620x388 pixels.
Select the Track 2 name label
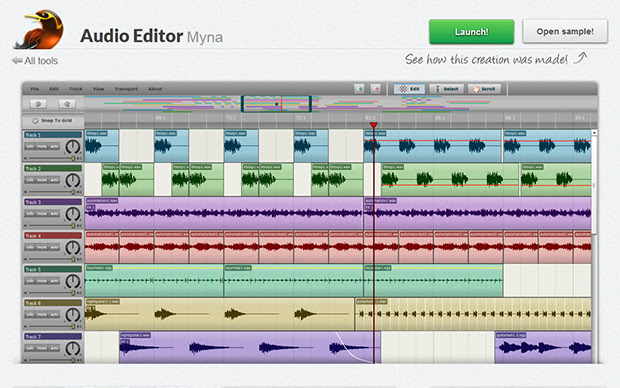click(52, 168)
